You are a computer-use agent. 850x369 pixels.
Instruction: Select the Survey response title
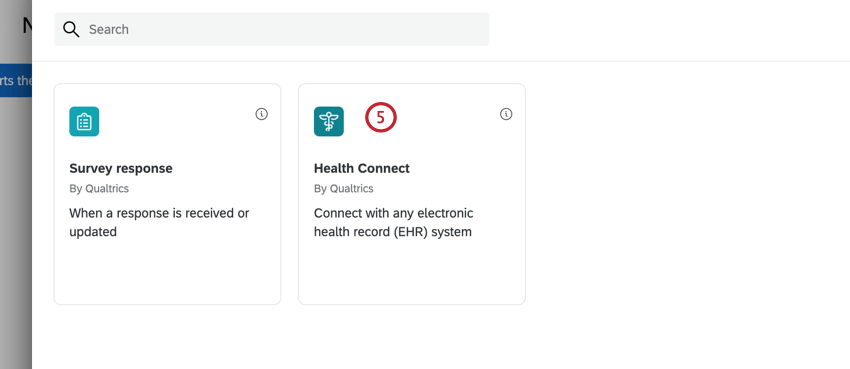click(121, 169)
